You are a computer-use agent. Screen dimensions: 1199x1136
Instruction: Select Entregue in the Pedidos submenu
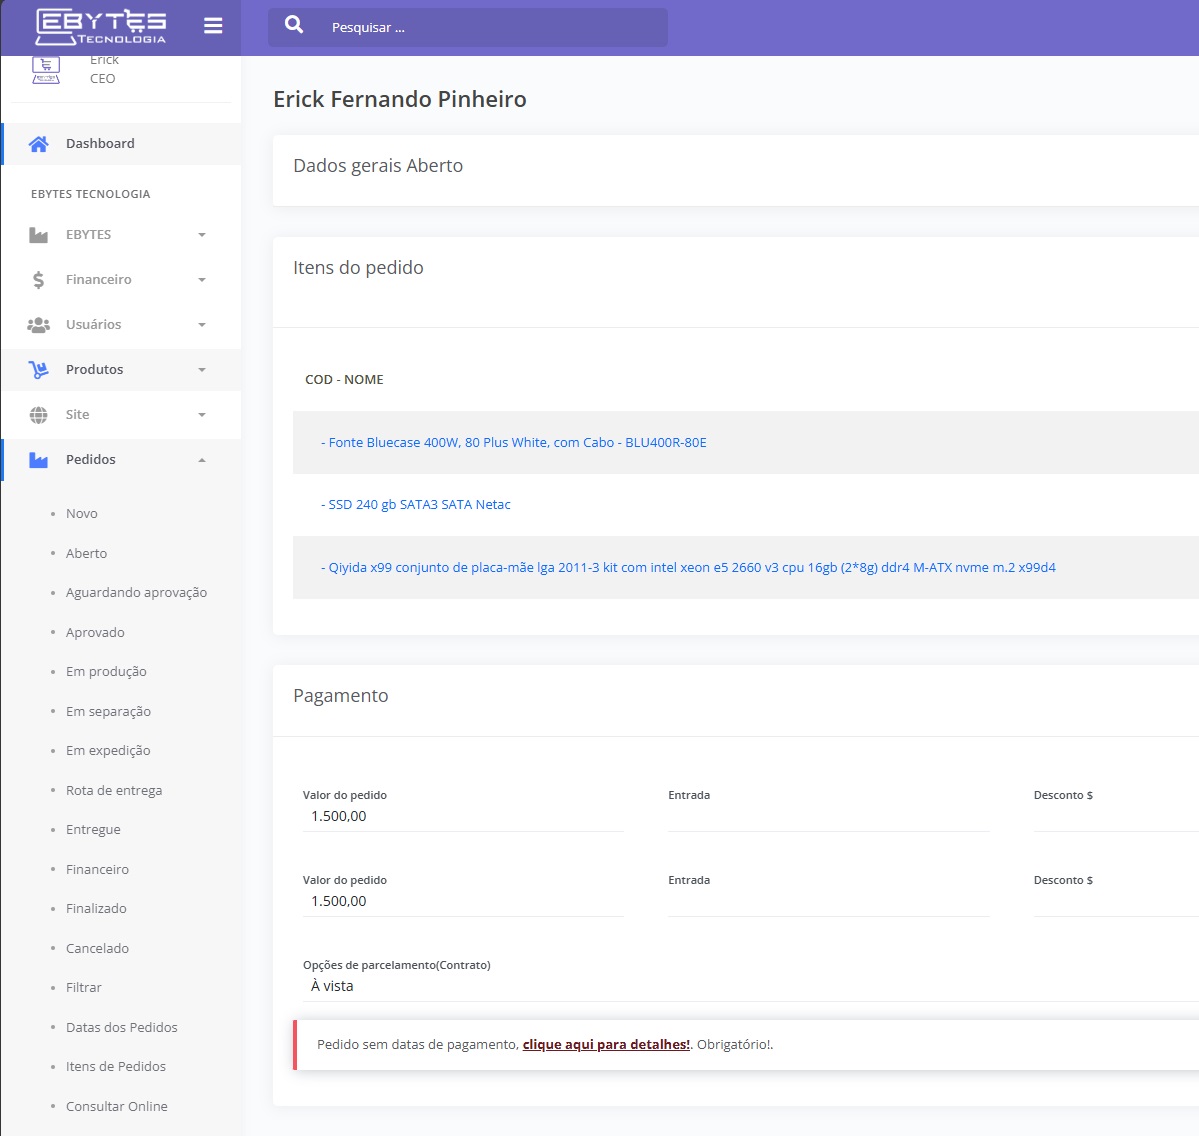(x=93, y=829)
